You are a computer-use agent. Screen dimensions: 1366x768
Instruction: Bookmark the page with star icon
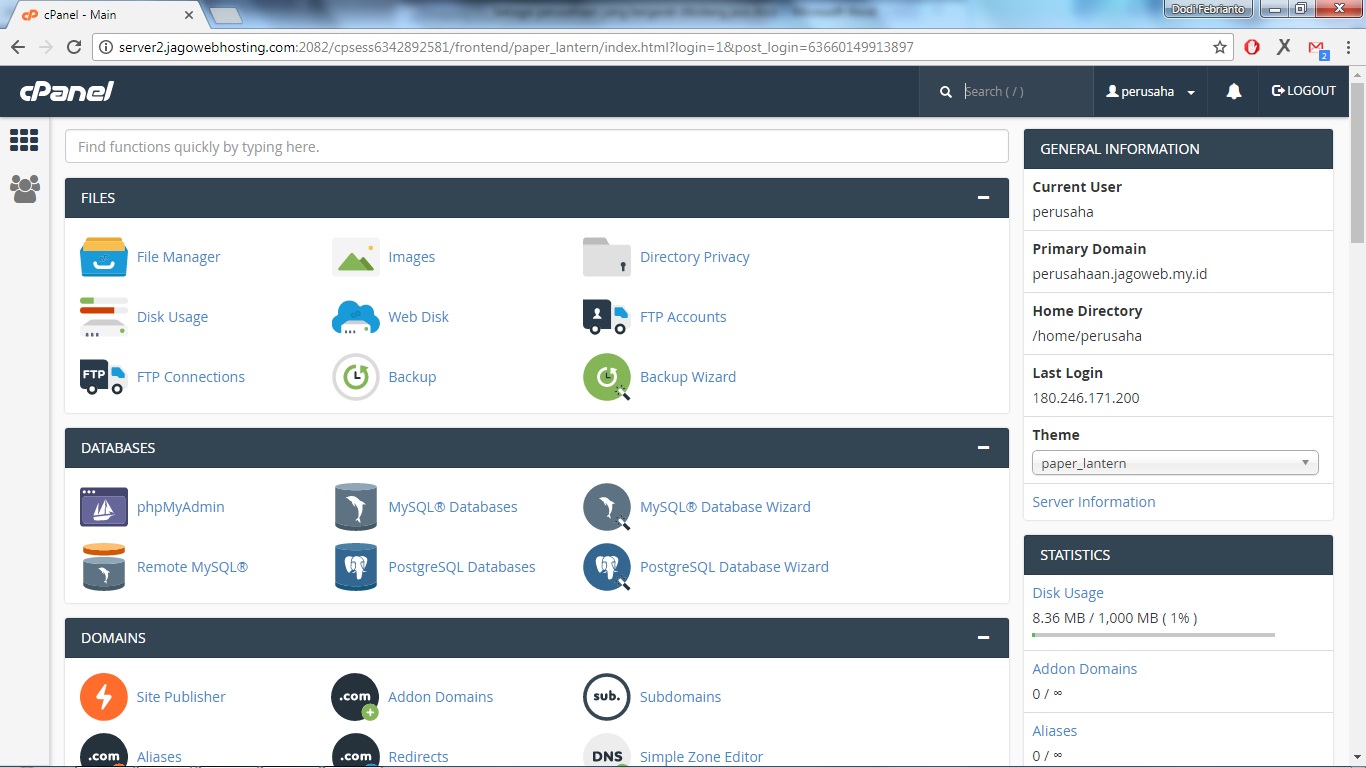tap(1220, 47)
